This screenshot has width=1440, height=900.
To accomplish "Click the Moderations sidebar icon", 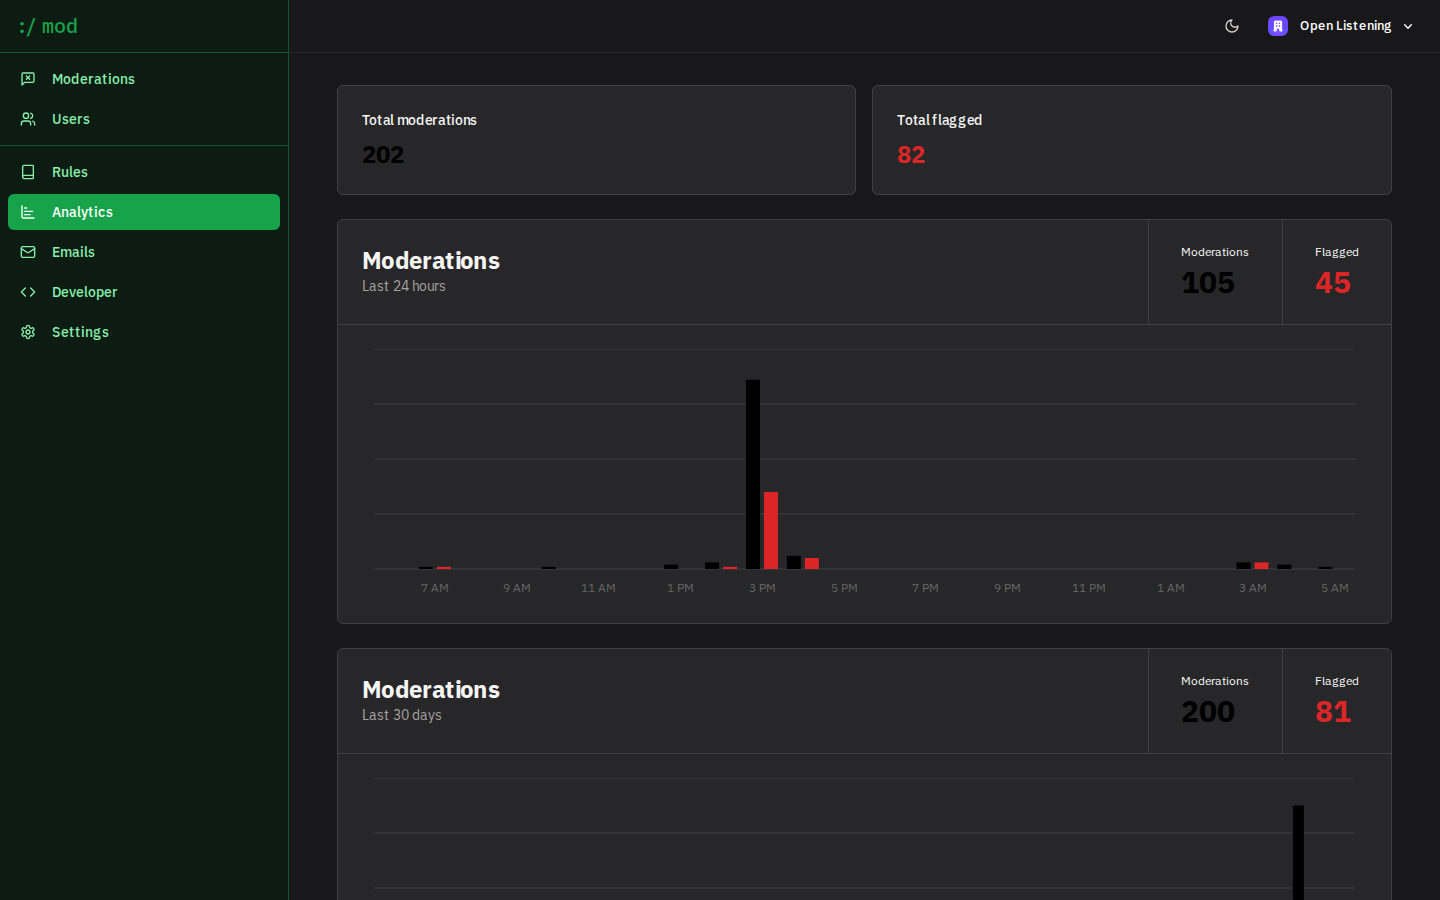I will pyautogui.click(x=28, y=79).
